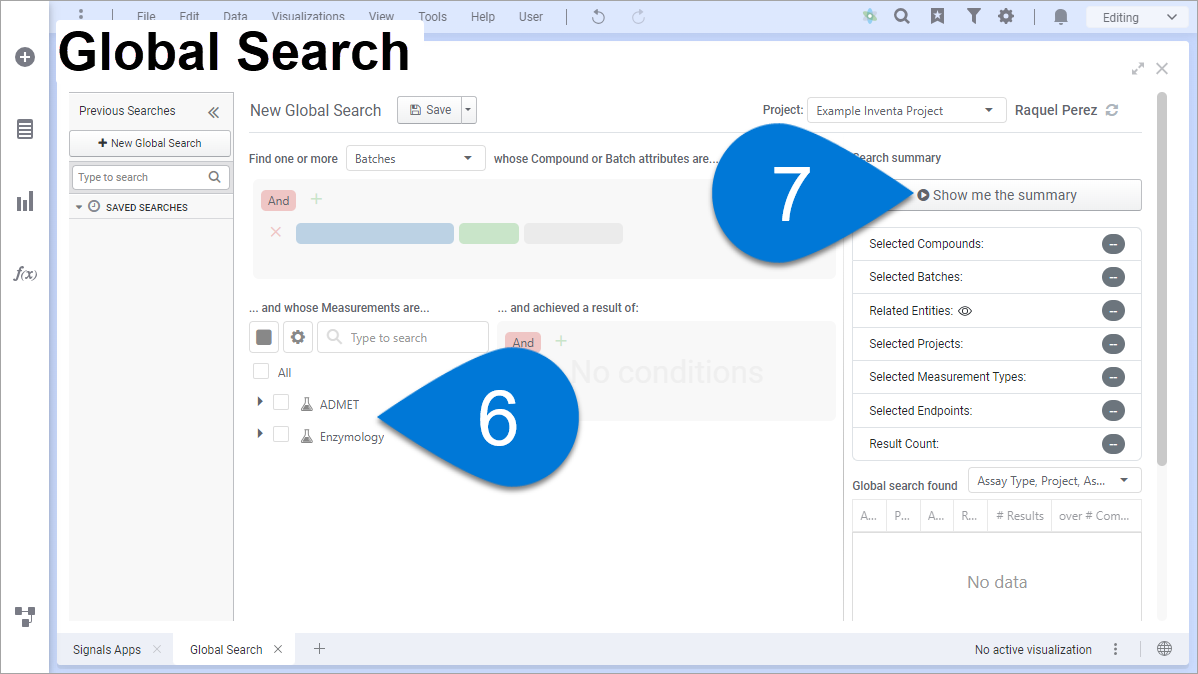Open the Assay Type, Project grouping dropdown
Image resolution: width=1198 pixels, height=674 pixels.
coord(1054,481)
